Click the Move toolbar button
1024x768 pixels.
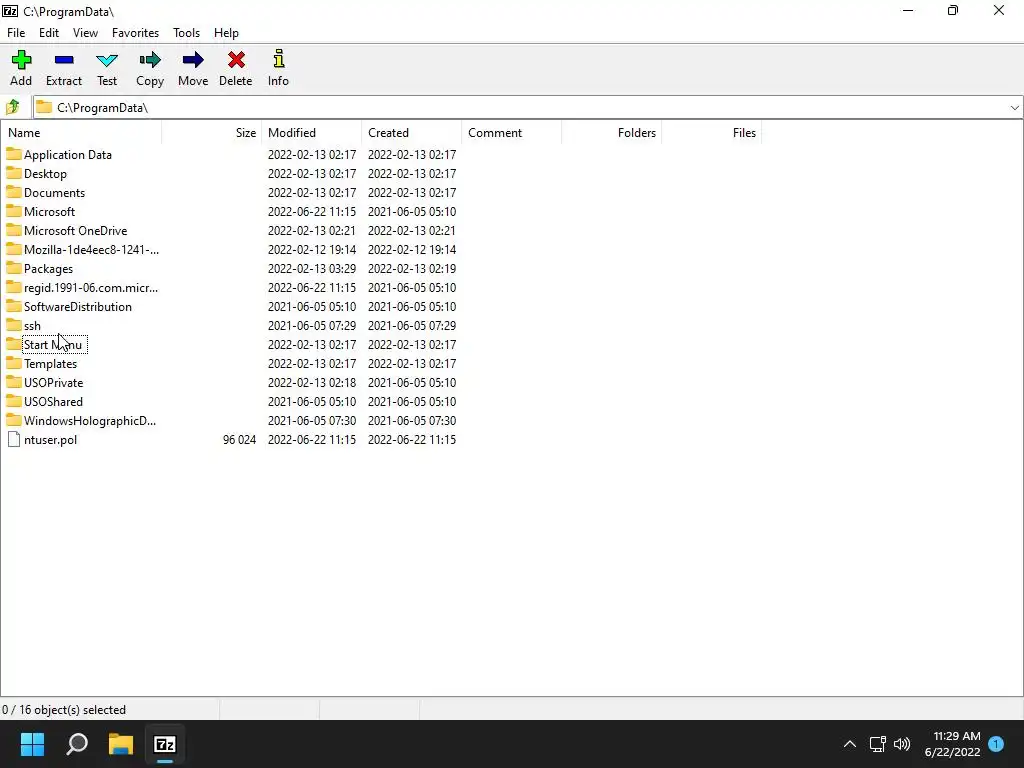click(x=193, y=69)
